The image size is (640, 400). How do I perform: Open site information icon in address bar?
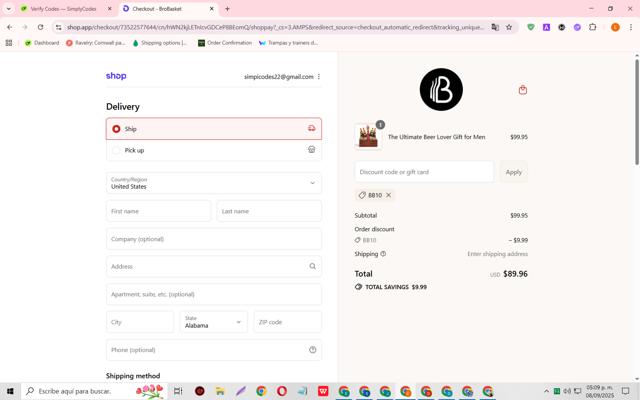pos(58,27)
